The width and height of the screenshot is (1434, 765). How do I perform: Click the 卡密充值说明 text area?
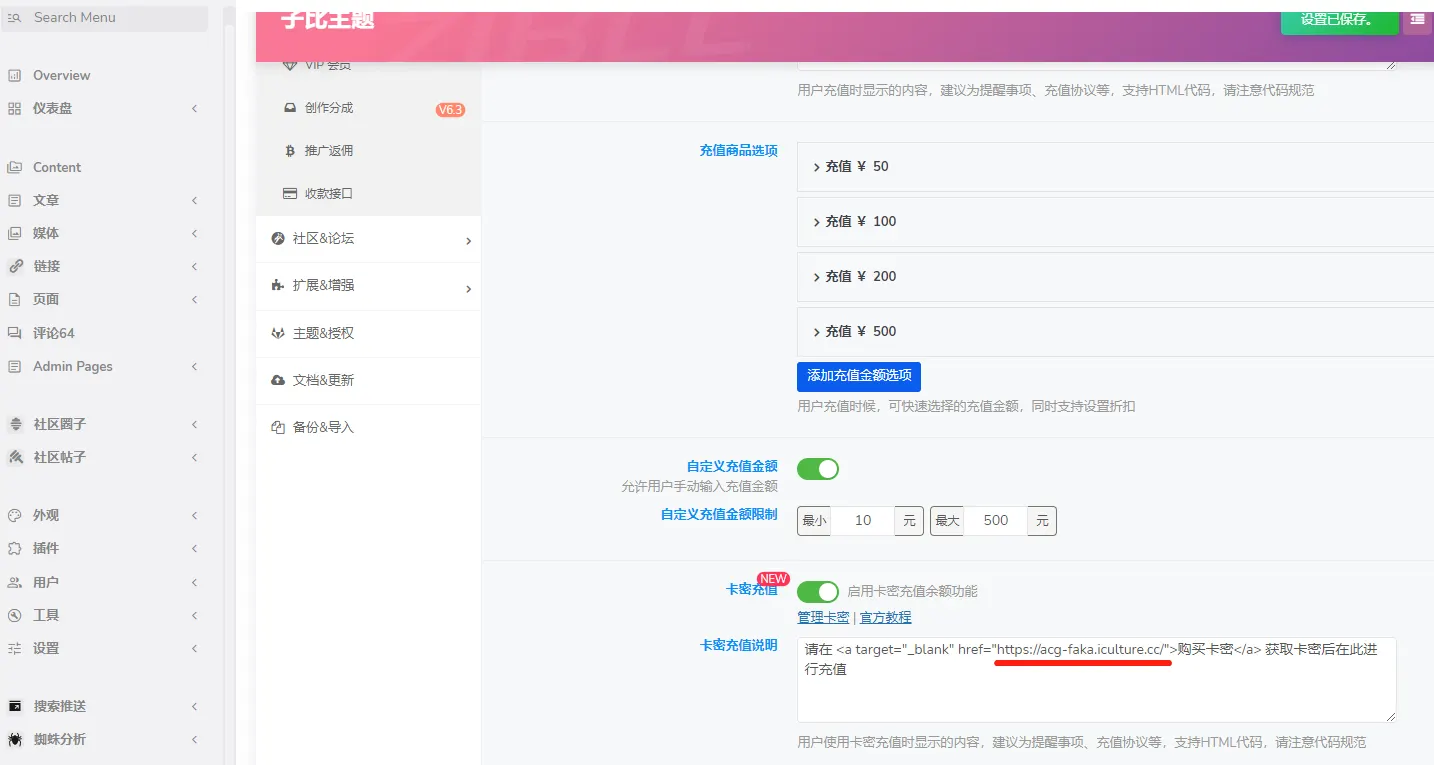[1097, 680]
